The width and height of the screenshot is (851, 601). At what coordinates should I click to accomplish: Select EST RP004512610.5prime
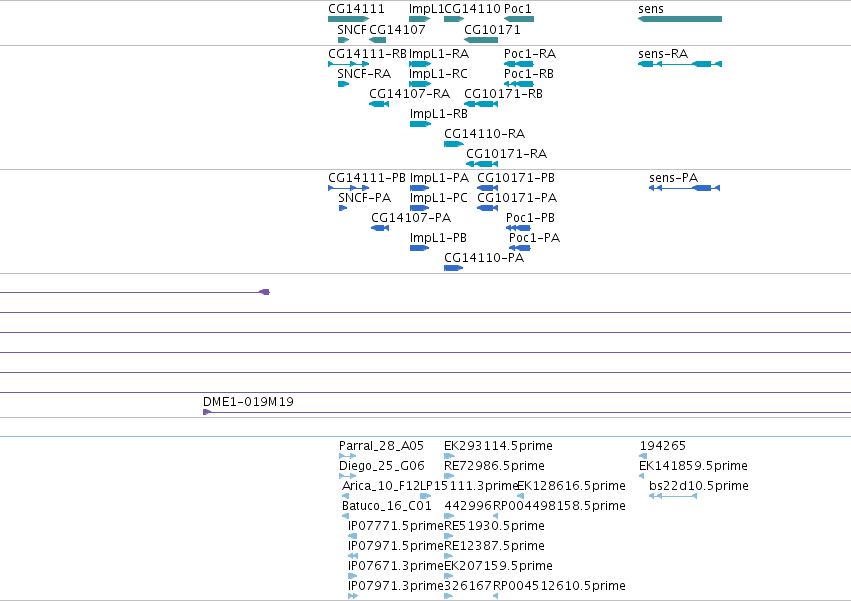pyautogui.click(x=496, y=597)
